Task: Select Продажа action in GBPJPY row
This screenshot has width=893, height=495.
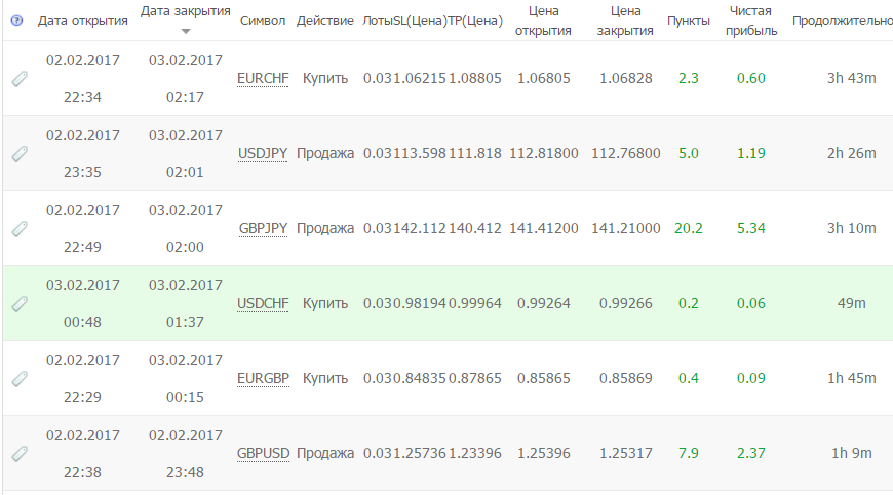Action: coord(325,228)
